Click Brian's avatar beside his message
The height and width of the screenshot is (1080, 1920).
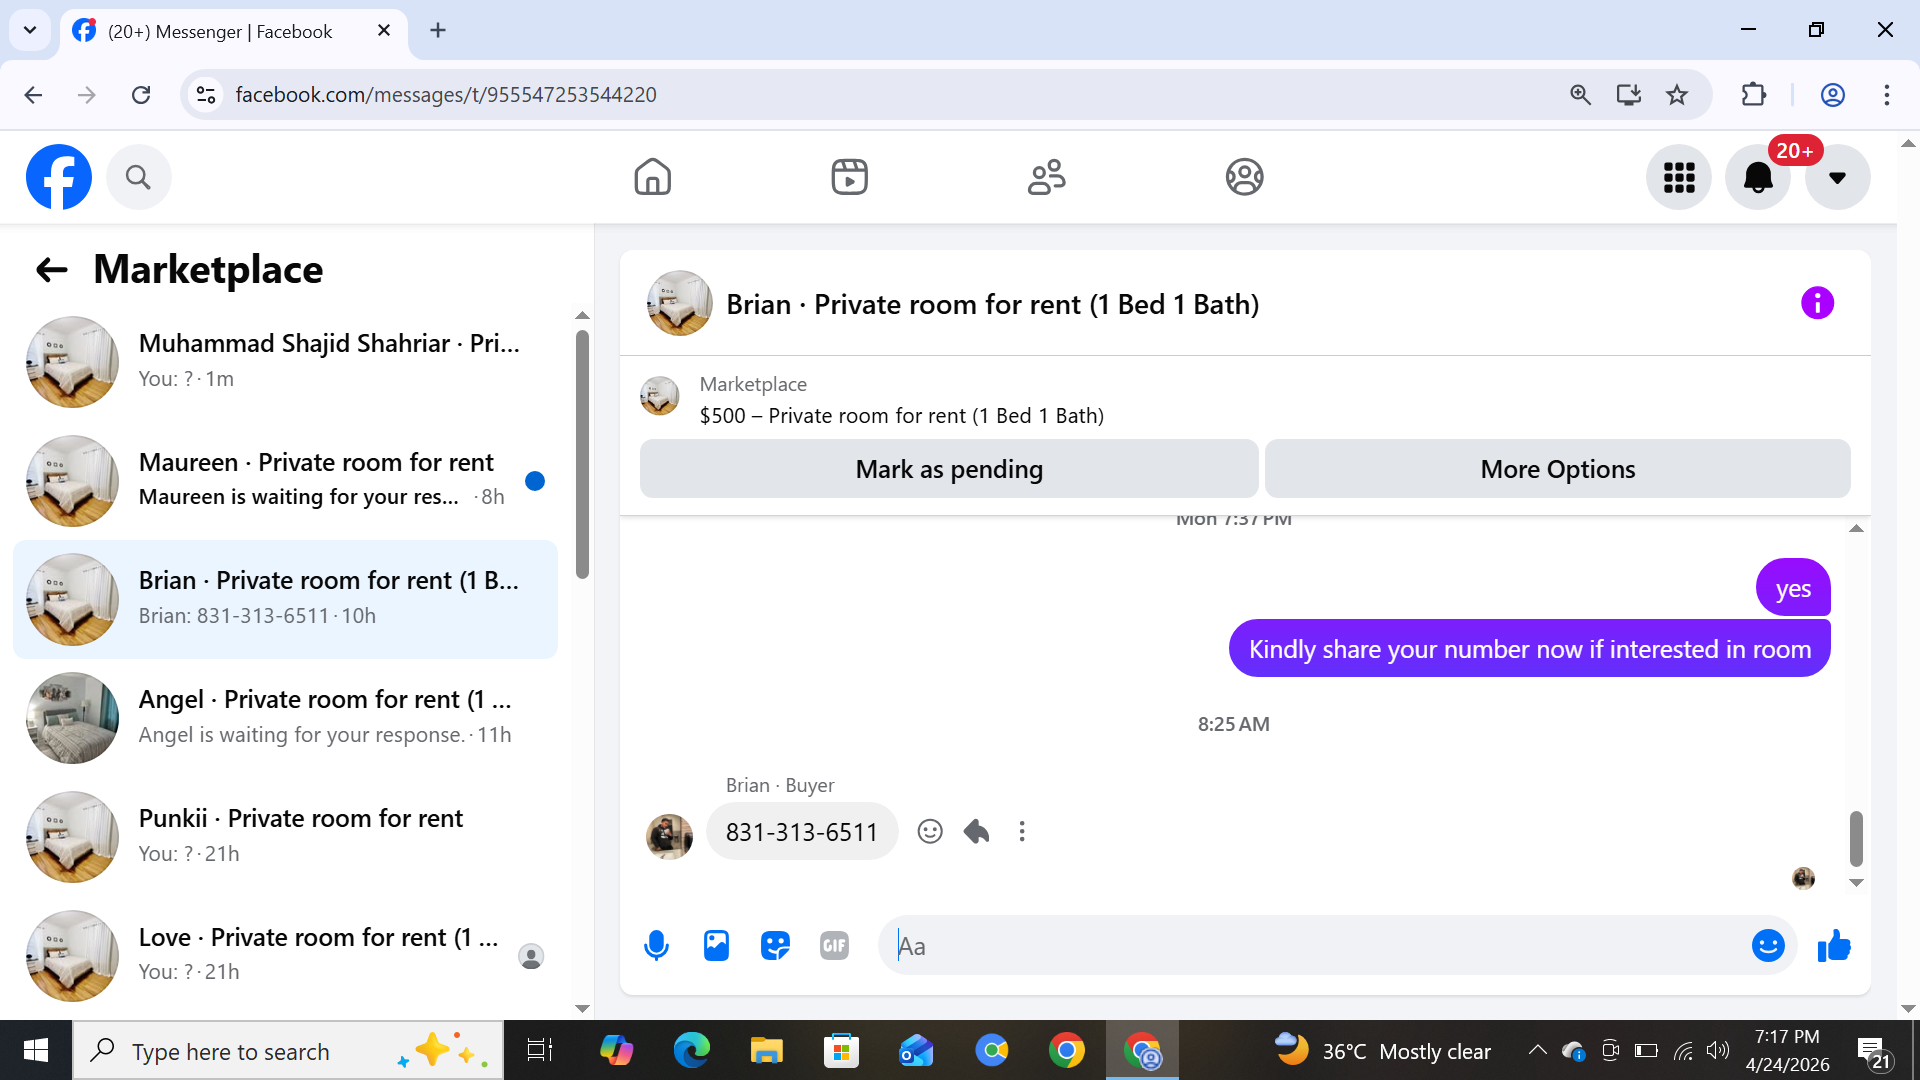point(670,836)
